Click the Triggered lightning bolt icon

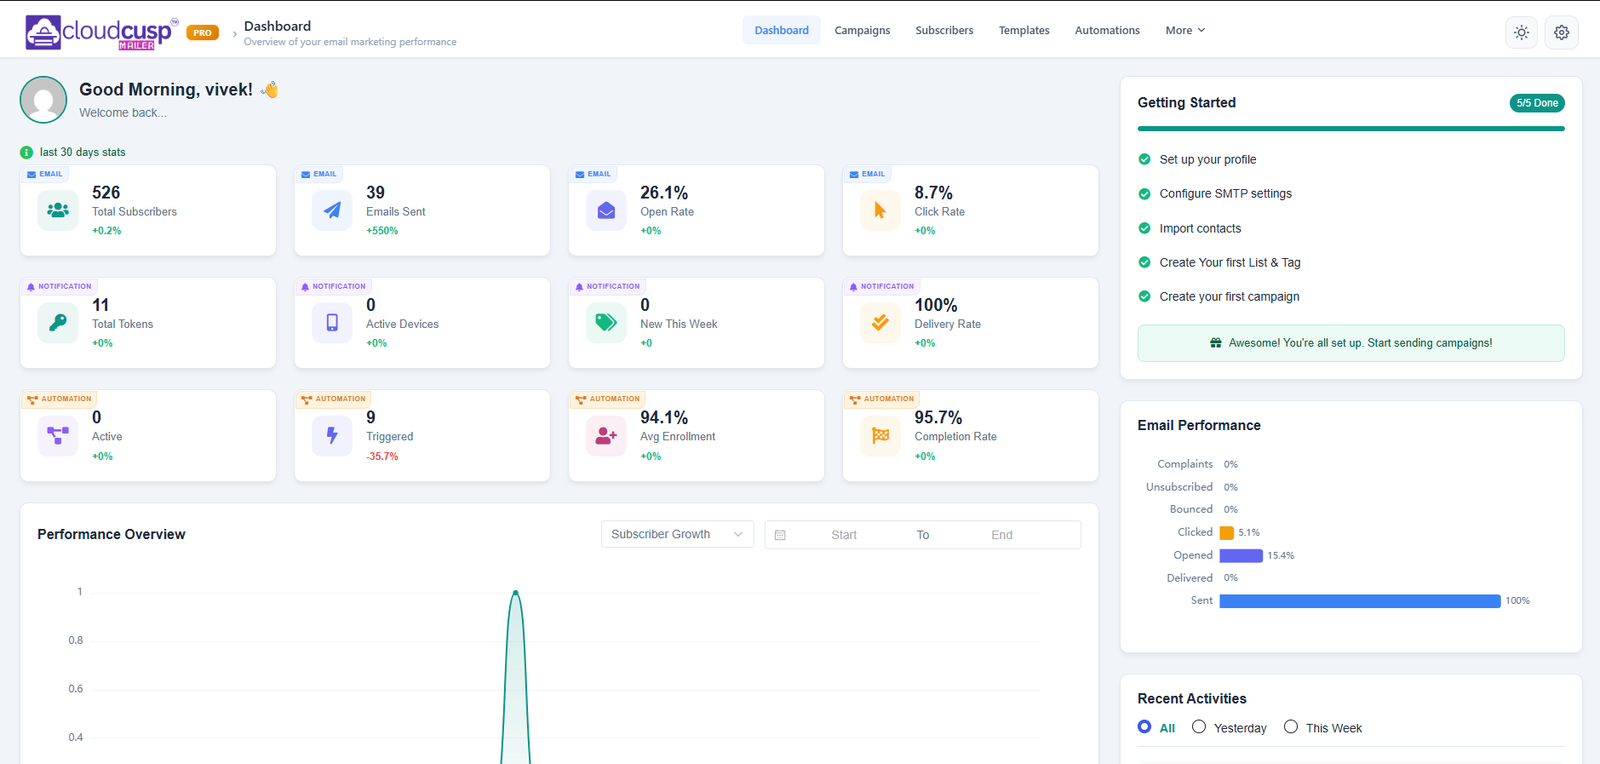click(x=332, y=435)
